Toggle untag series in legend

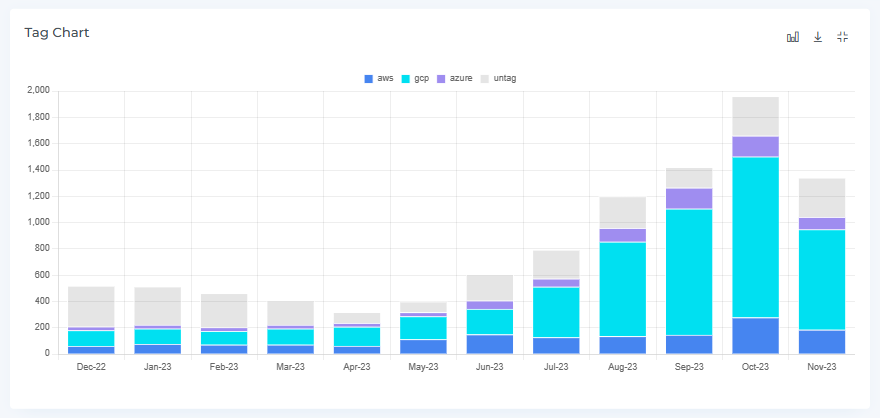[x=505, y=78]
